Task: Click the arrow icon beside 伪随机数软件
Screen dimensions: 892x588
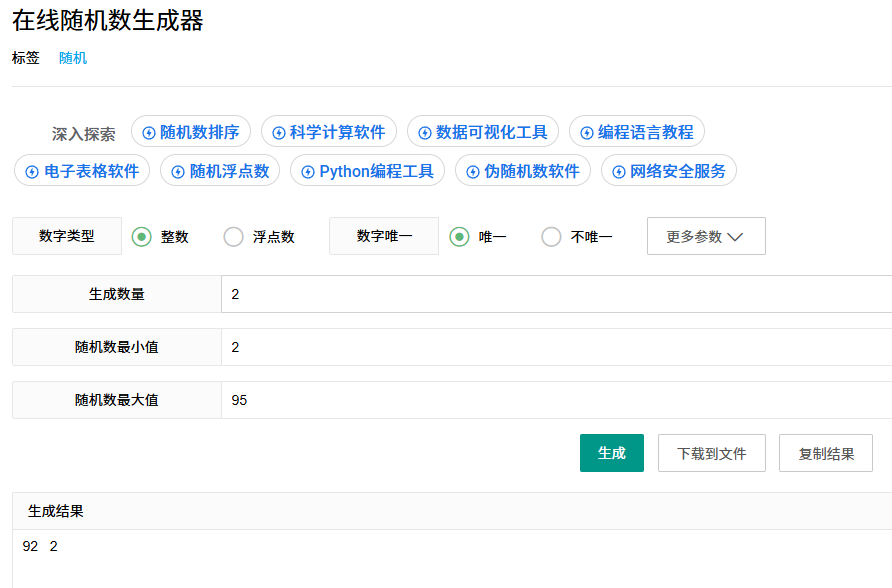Action: 473,172
